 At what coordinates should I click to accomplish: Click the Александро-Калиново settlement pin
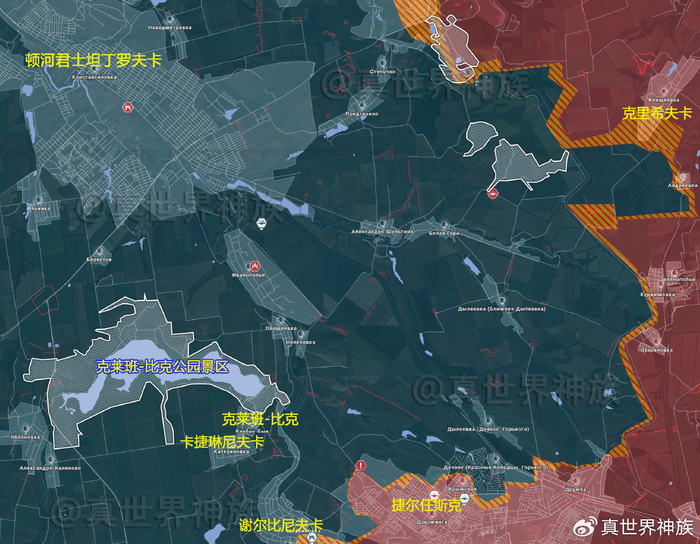click(50, 460)
